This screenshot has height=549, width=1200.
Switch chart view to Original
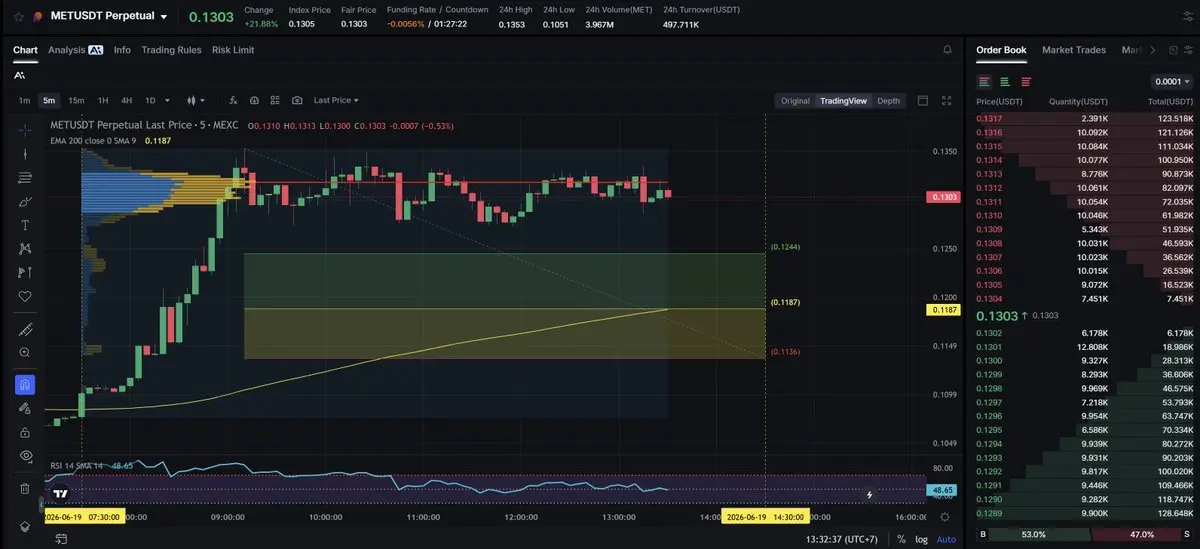coord(795,100)
